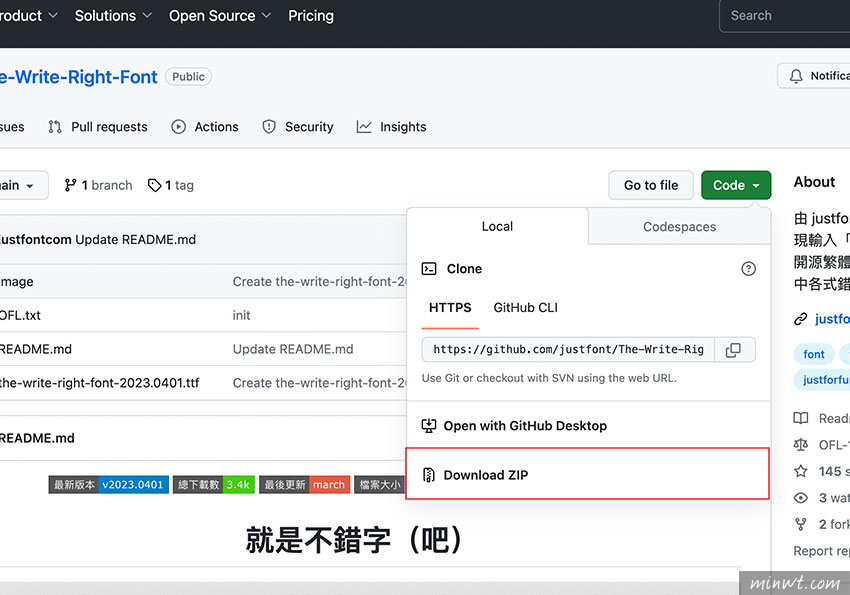Click the ZIP file icon
850x595 pixels.
click(x=429, y=475)
